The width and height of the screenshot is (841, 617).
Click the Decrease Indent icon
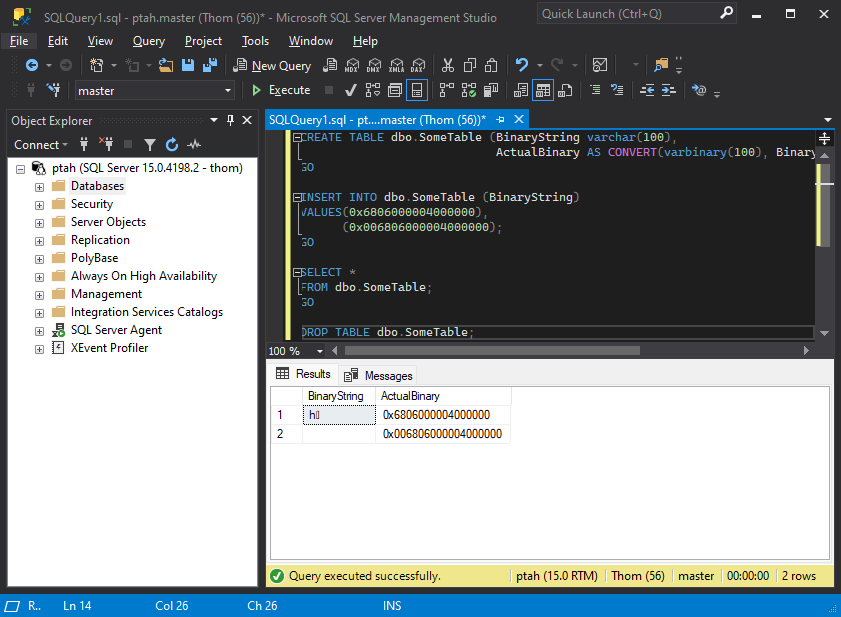pos(647,90)
